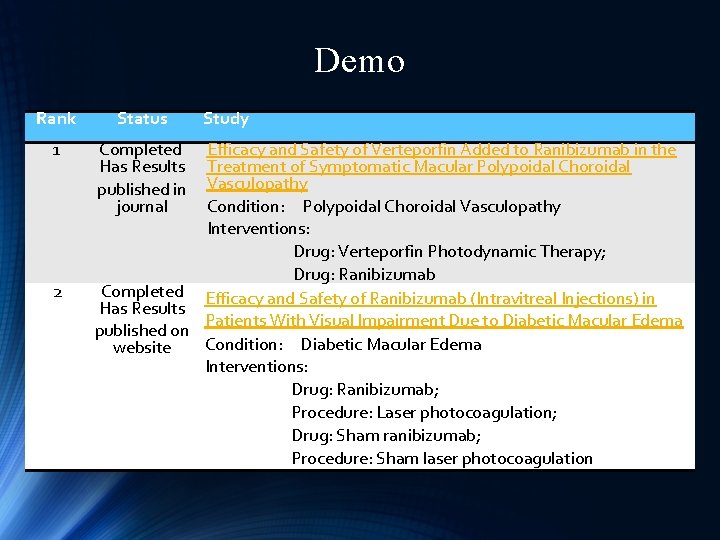The width and height of the screenshot is (720, 540).
Task: Click rank number 1 cell
Action: [x=56, y=151]
